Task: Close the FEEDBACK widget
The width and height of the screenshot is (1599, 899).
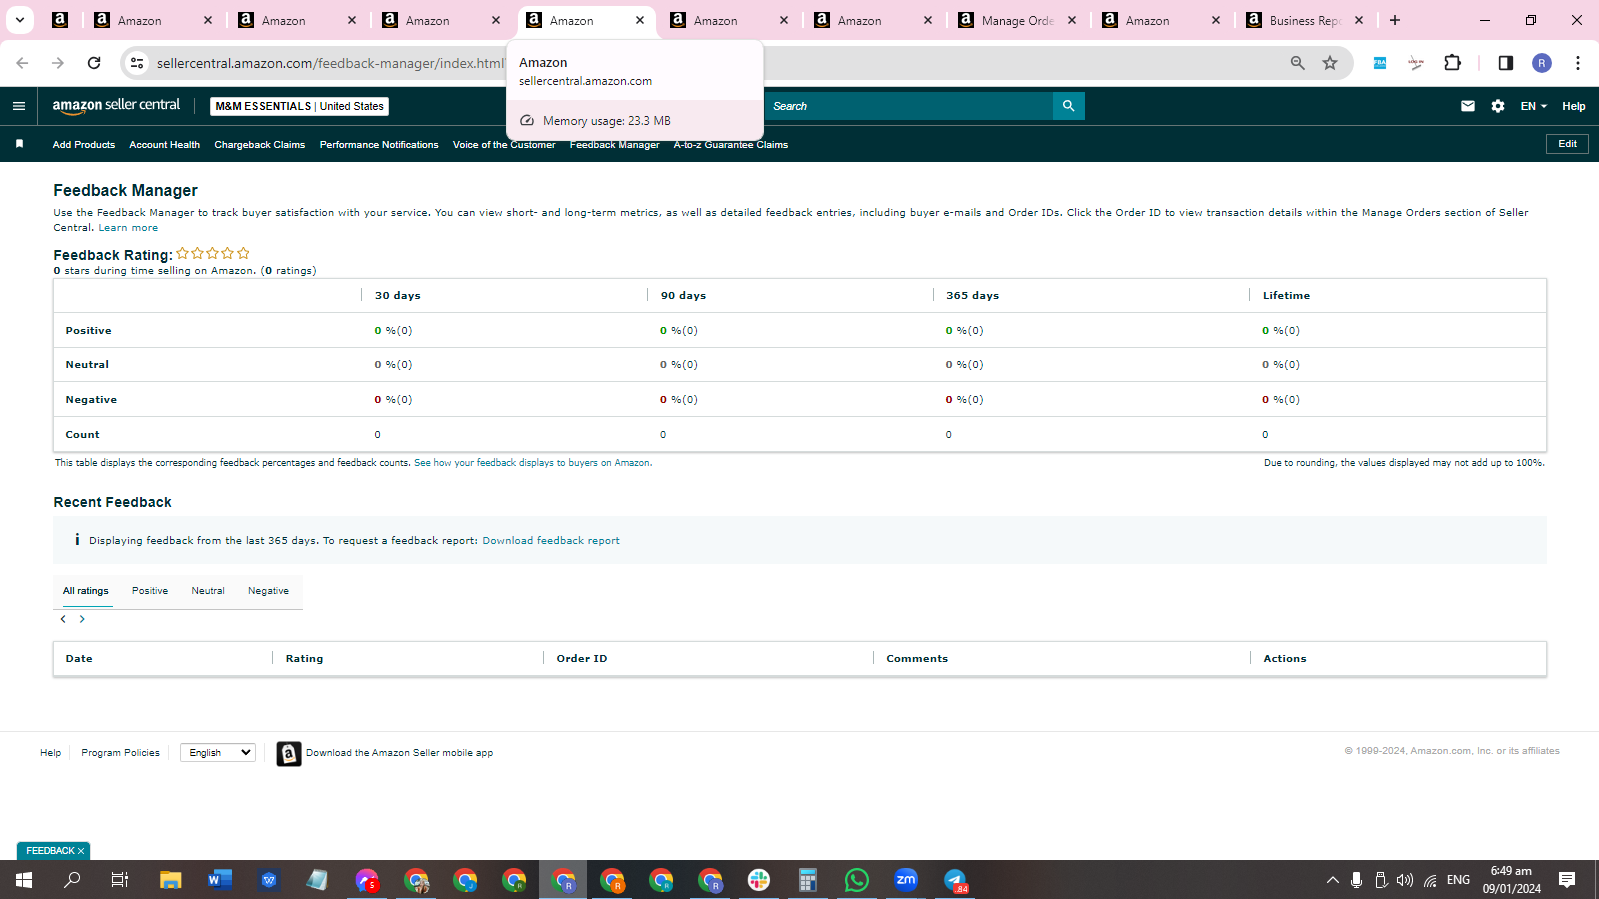Action: pos(81,851)
